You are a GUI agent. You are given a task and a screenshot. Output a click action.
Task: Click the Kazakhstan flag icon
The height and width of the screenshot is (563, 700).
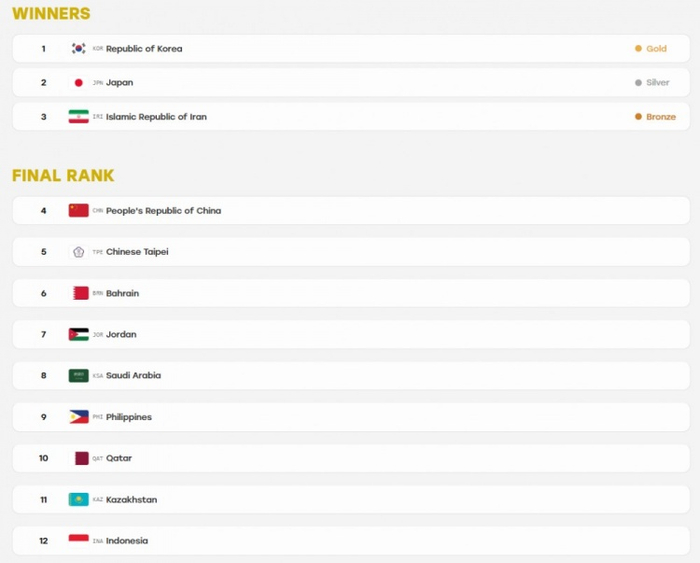[79, 499]
